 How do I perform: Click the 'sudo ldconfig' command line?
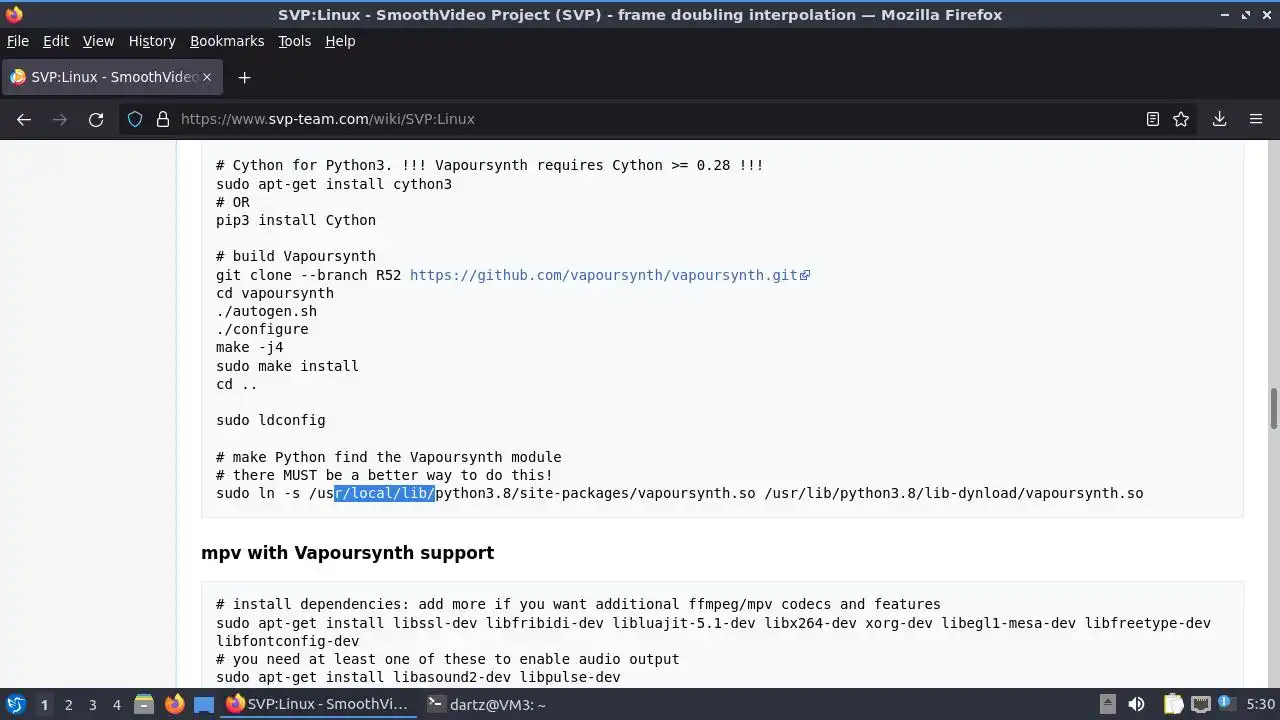[270, 421]
